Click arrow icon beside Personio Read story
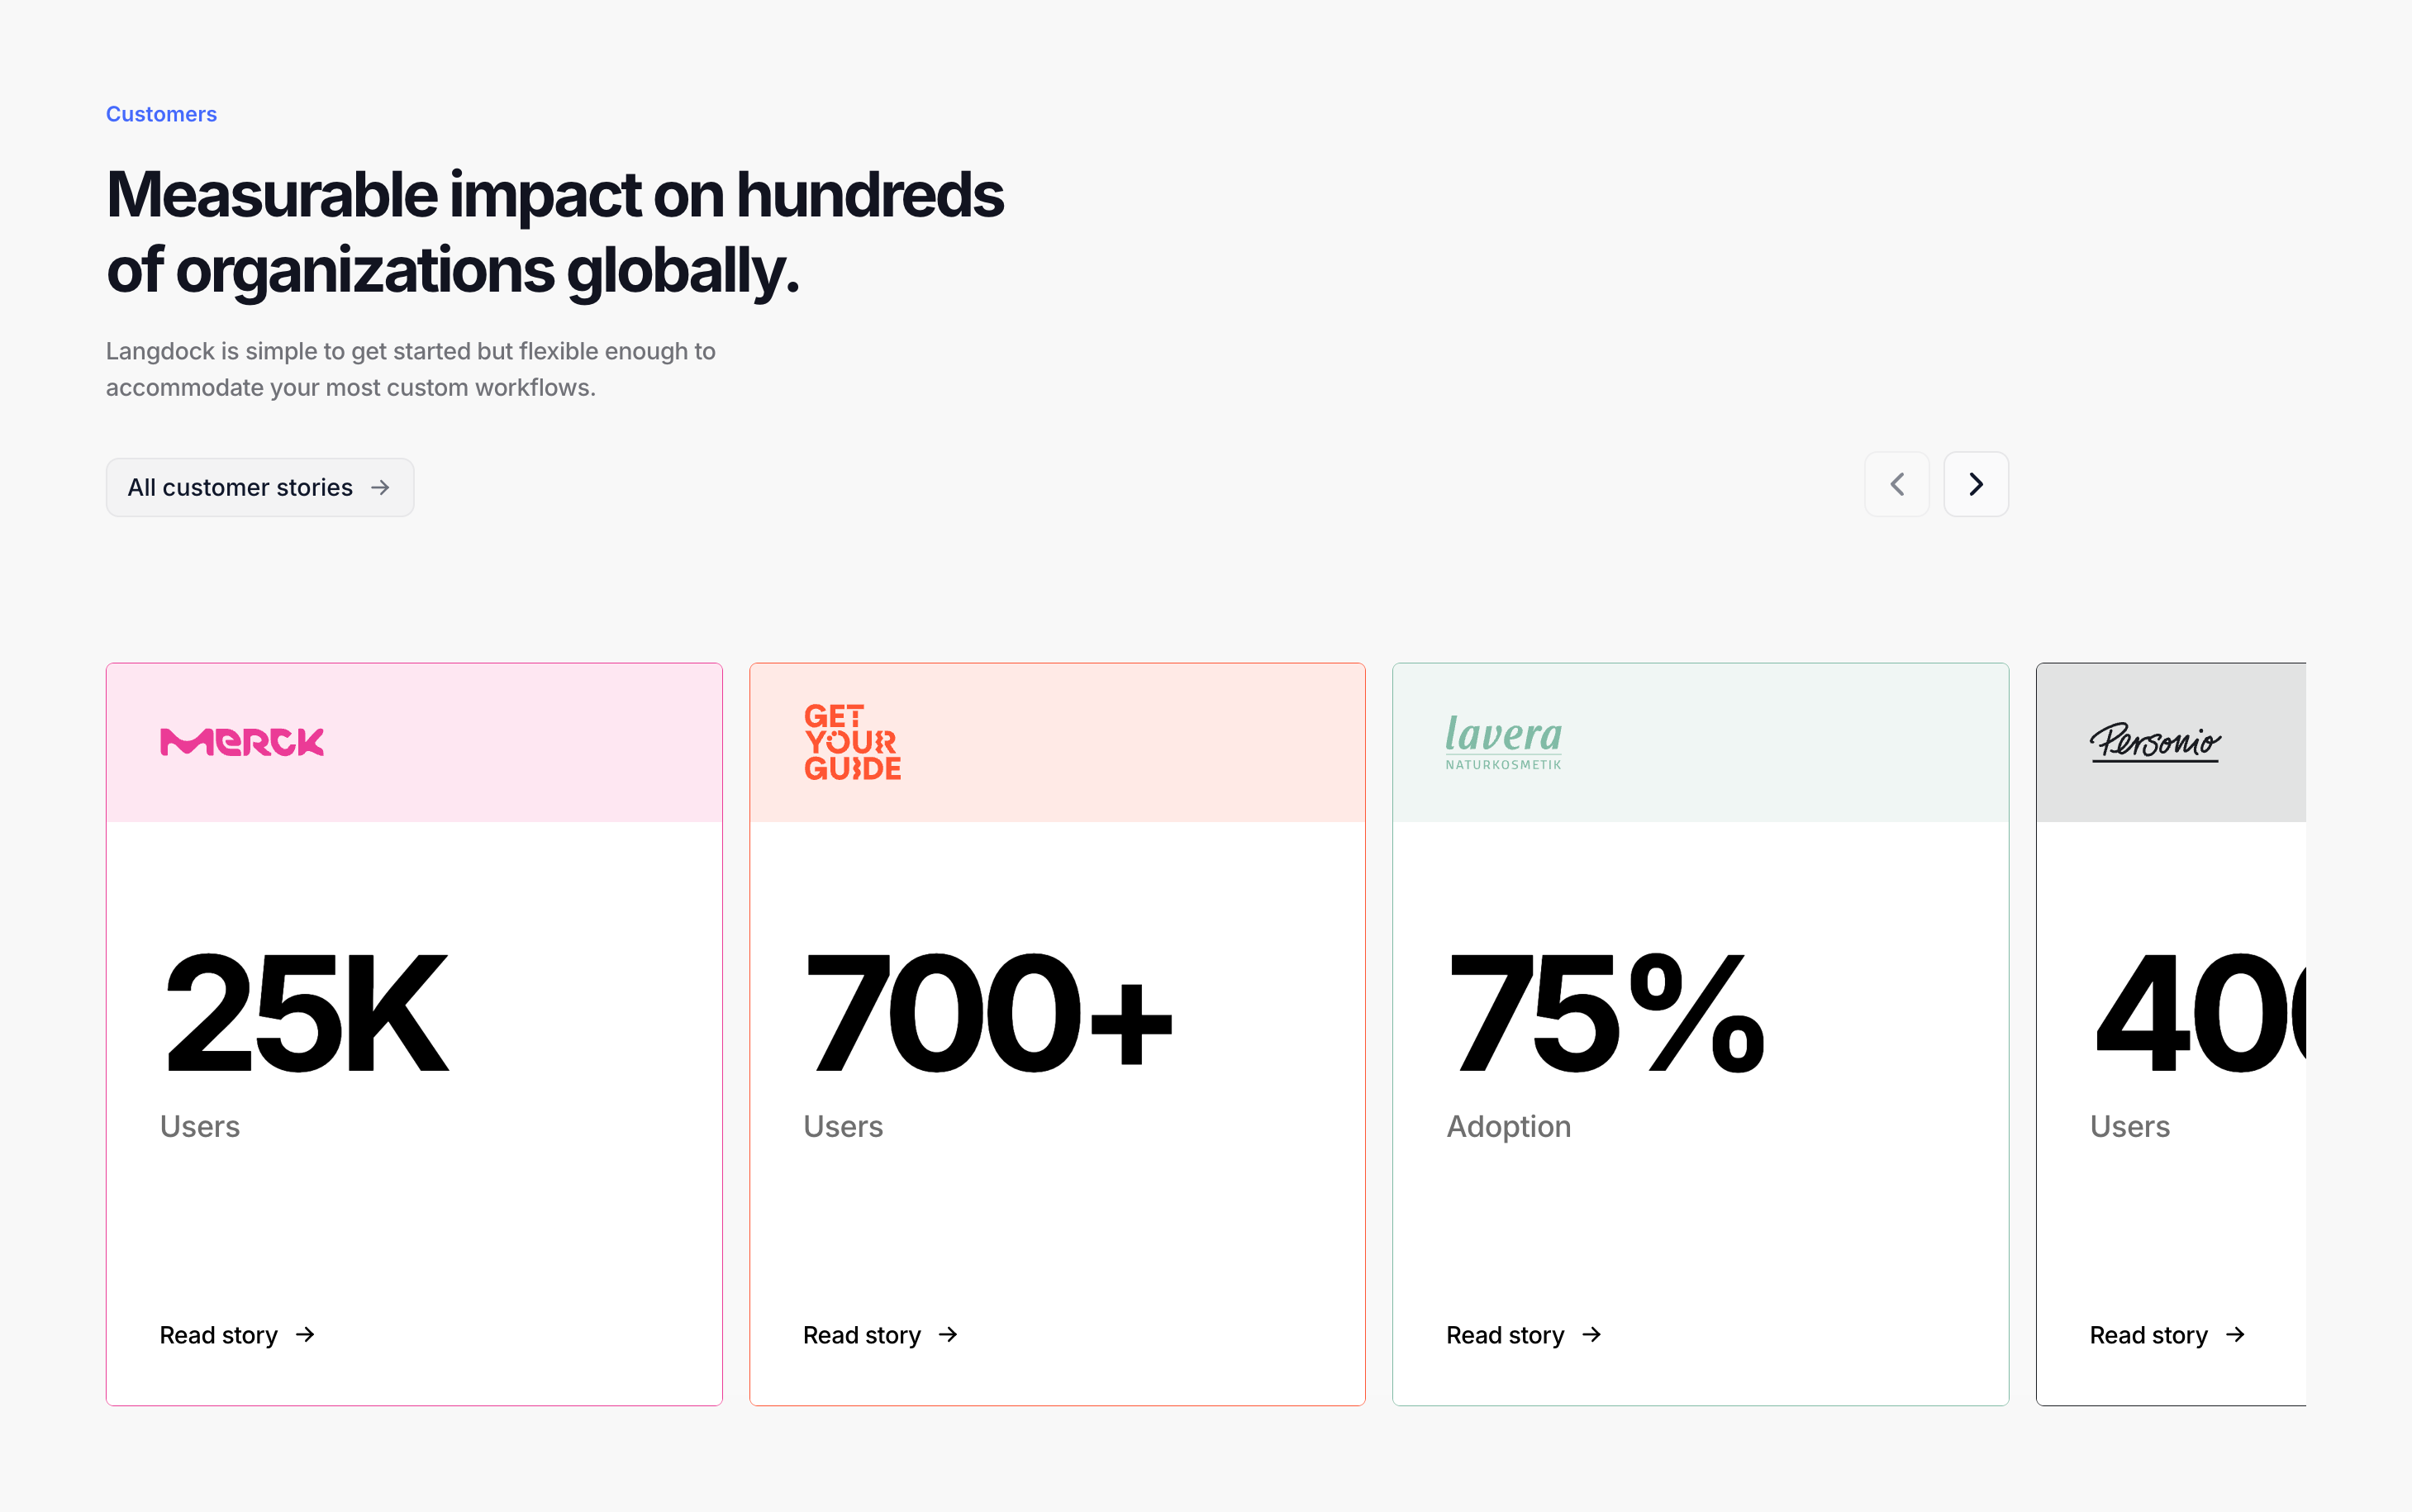 pyautogui.click(x=2236, y=1335)
